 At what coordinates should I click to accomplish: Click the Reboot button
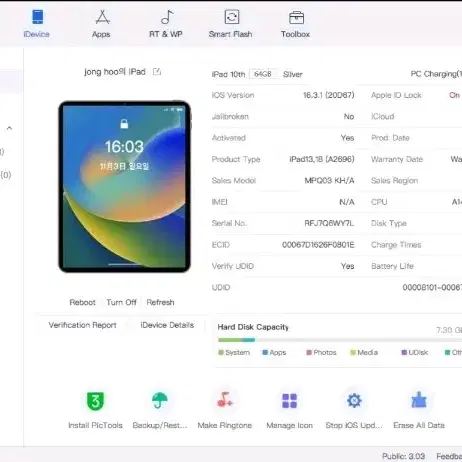(82, 302)
